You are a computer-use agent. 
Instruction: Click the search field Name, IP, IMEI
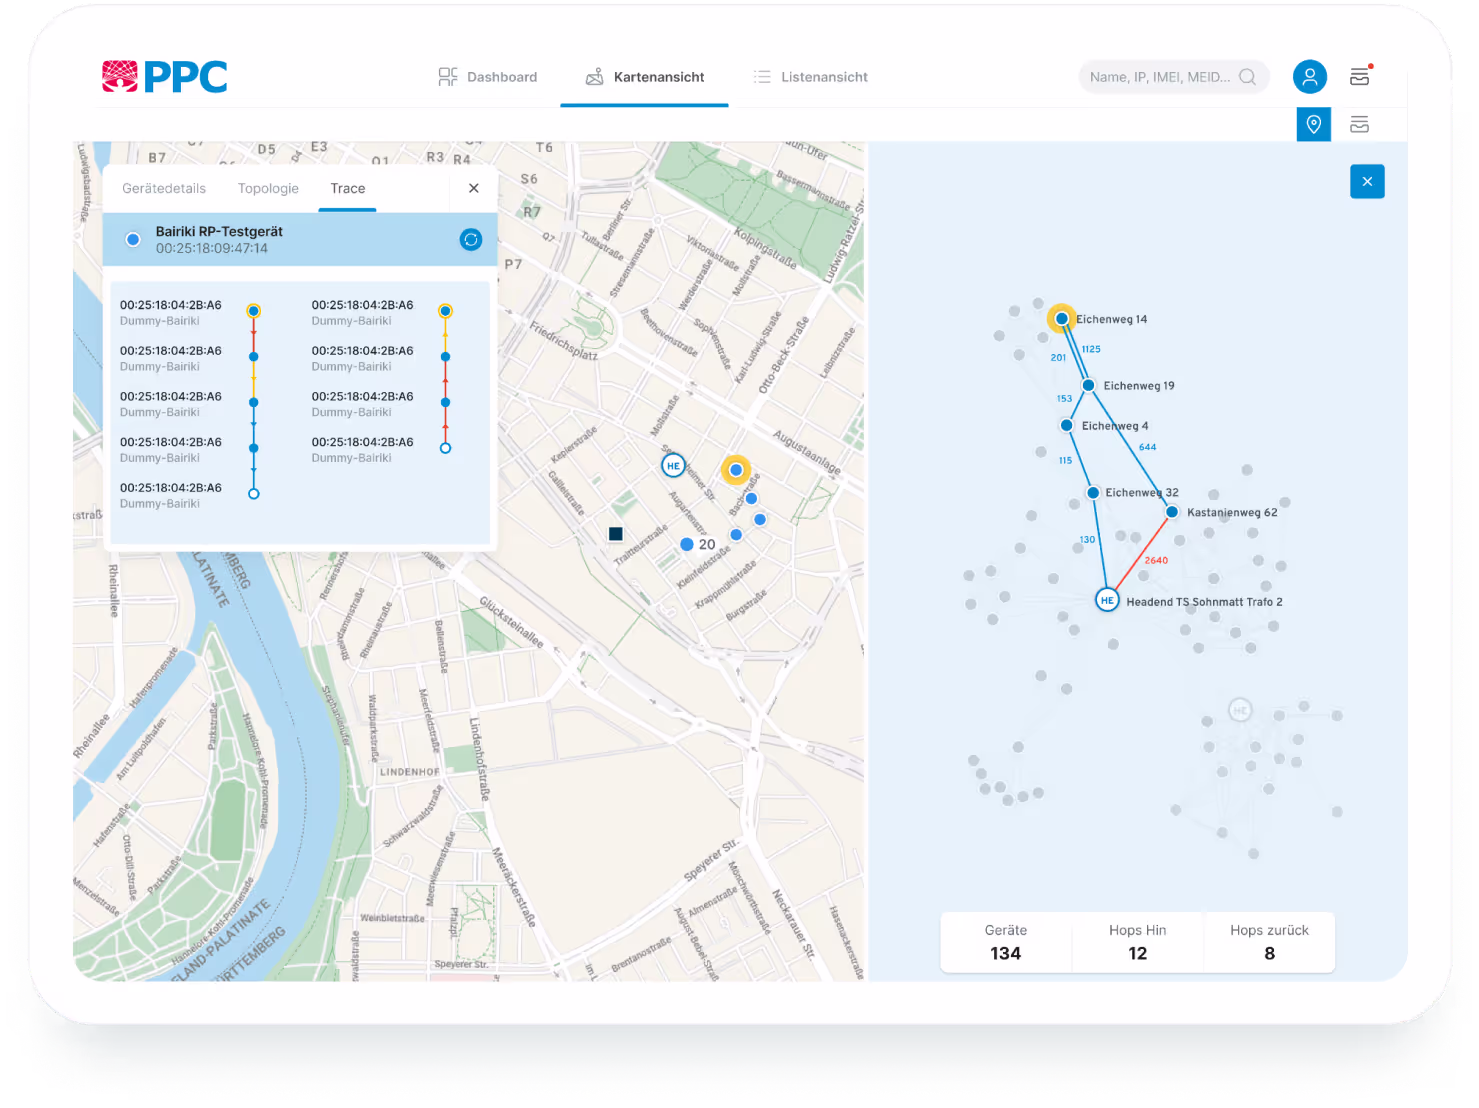coord(1173,77)
